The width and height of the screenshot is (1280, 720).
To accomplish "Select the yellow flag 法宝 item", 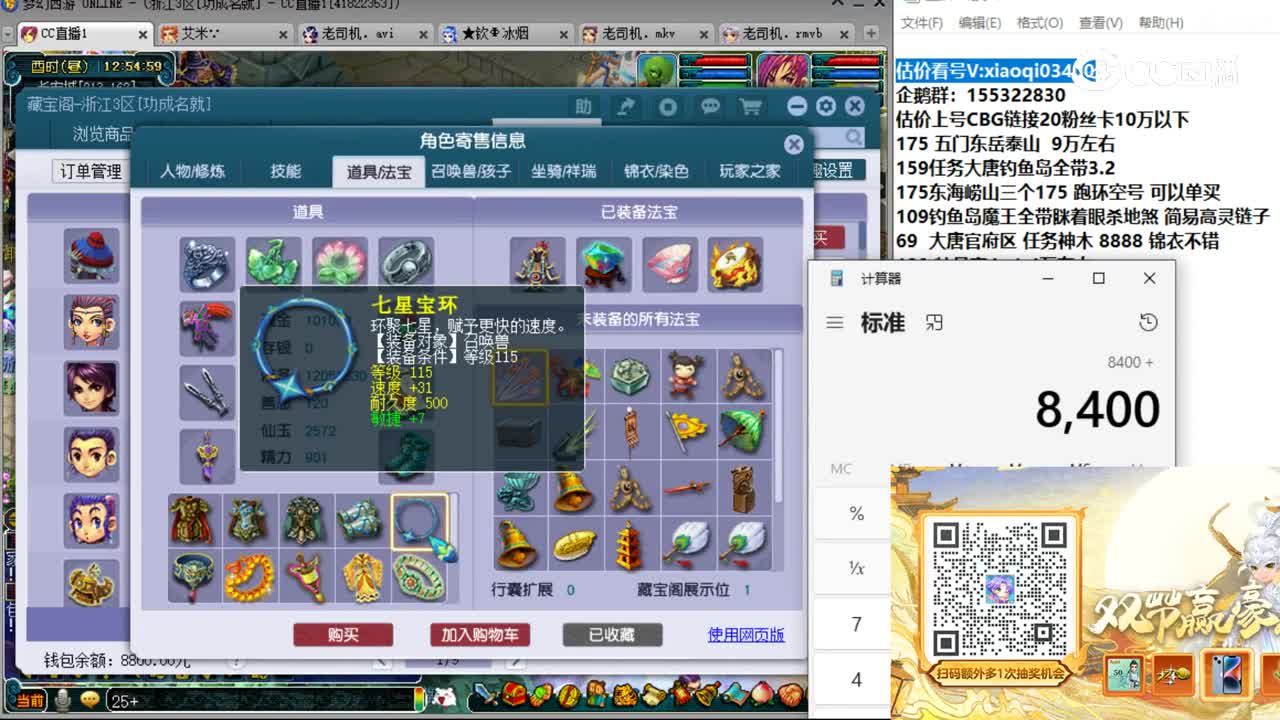I will 687,432.
